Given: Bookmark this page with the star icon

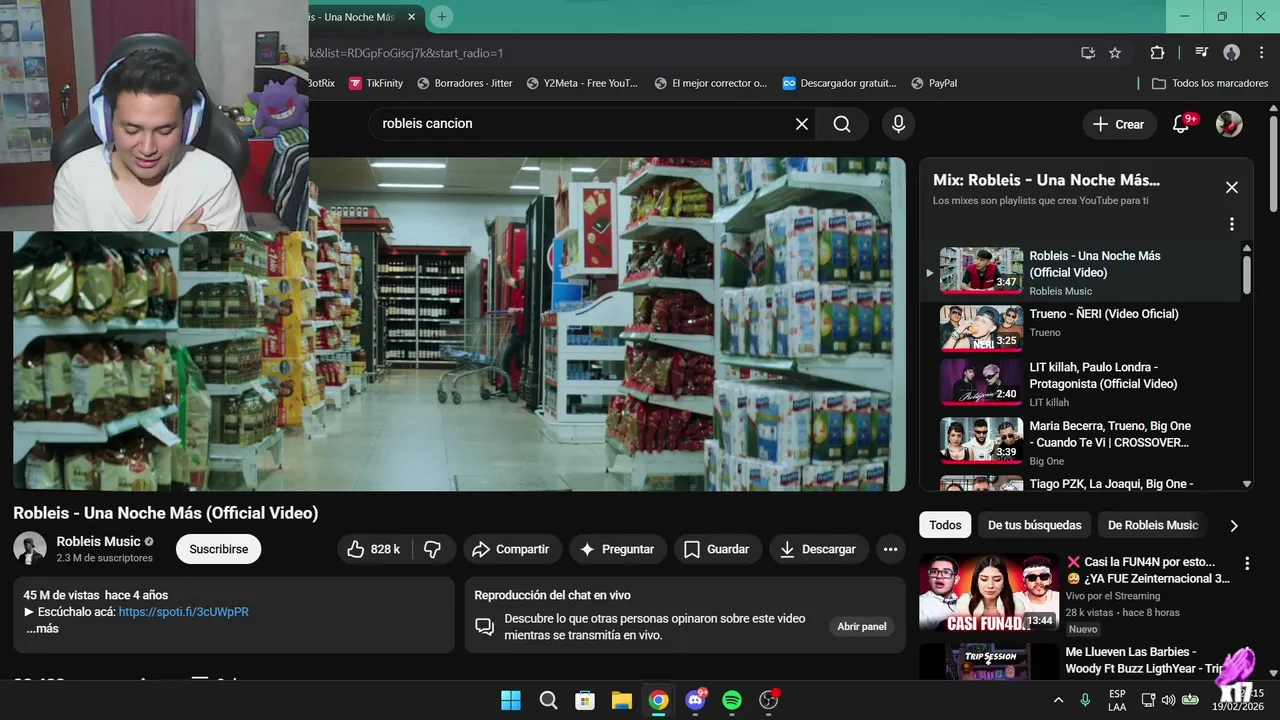Looking at the screenshot, I should click(x=1115, y=53).
